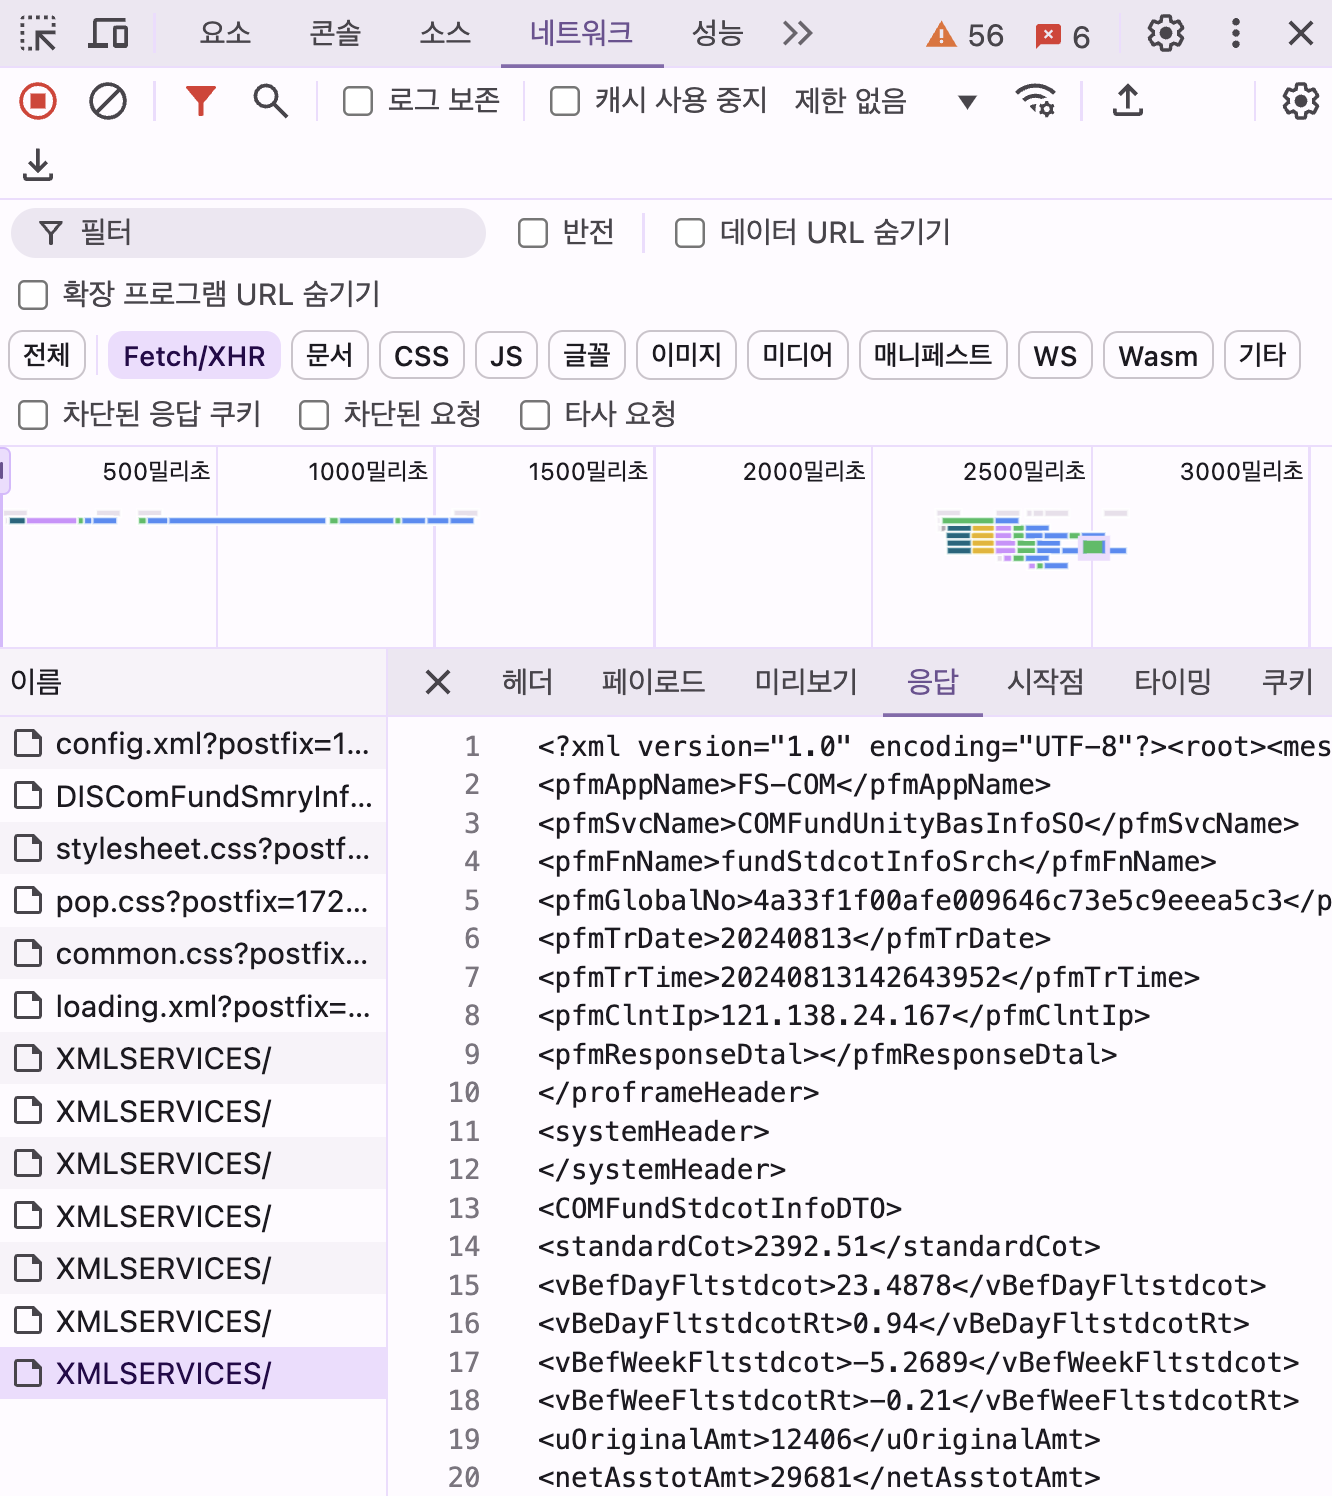Enable the 로그 보존 checkbox
Viewport: 1332px width, 1496px height.
pyautogui.click(x=357, y=101)
